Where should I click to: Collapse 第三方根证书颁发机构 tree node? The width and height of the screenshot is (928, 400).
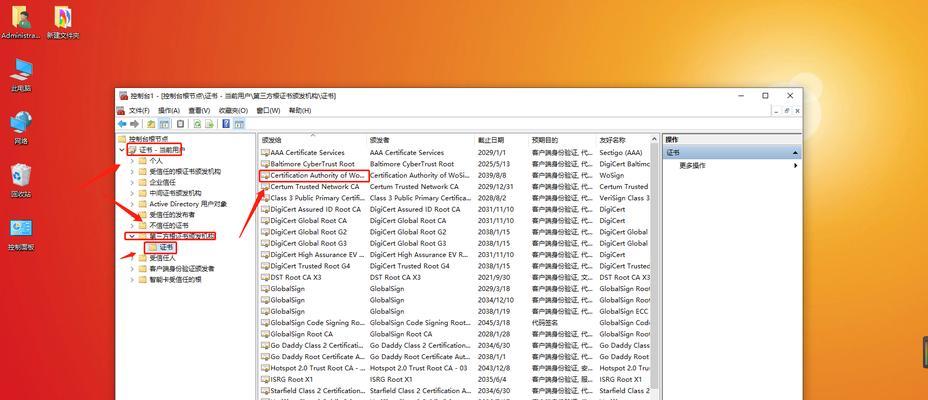[132, 236]
